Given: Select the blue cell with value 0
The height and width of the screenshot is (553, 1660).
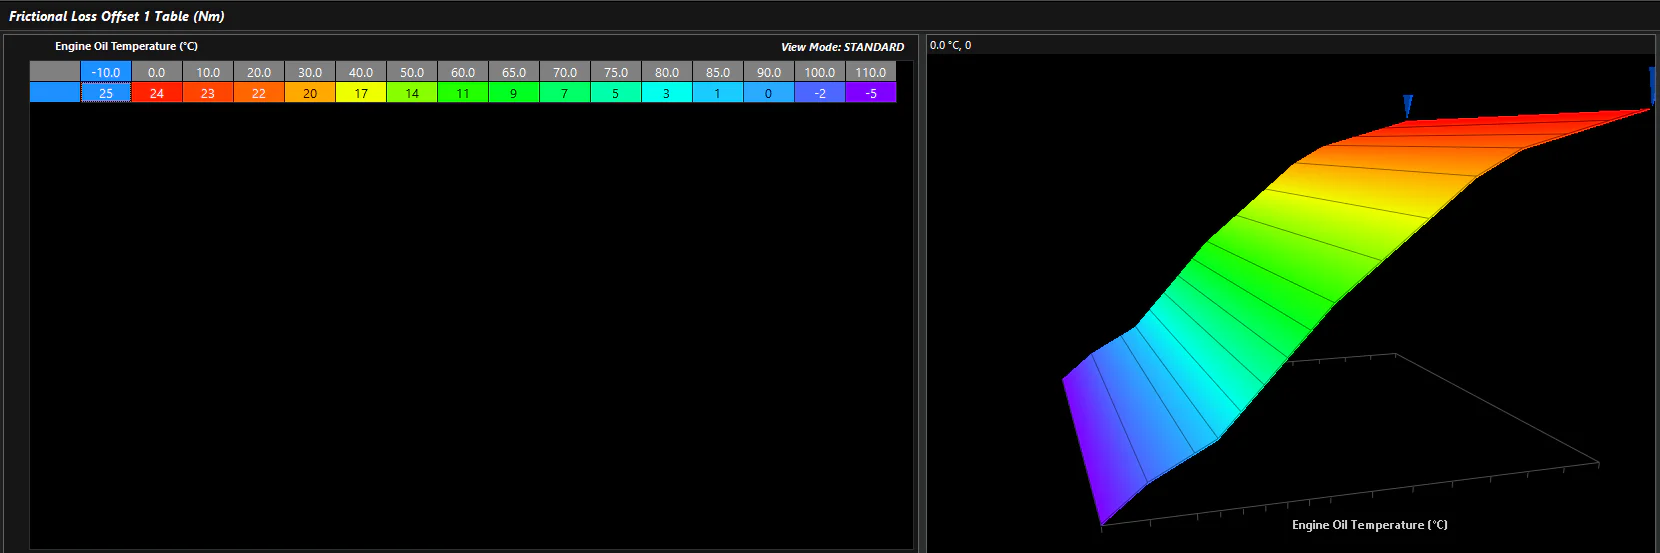Looking at the screenshot, I should [769, 93].
